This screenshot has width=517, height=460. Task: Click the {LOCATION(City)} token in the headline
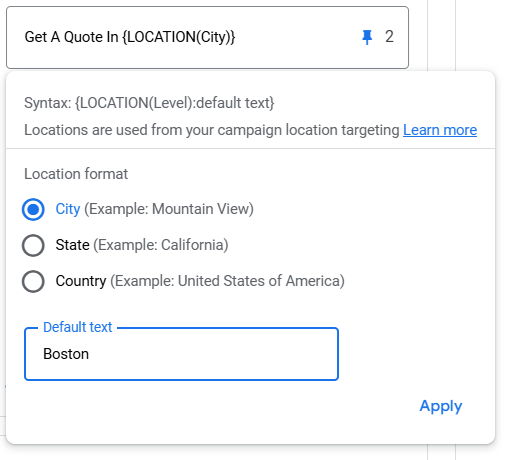tap(179, 37)
